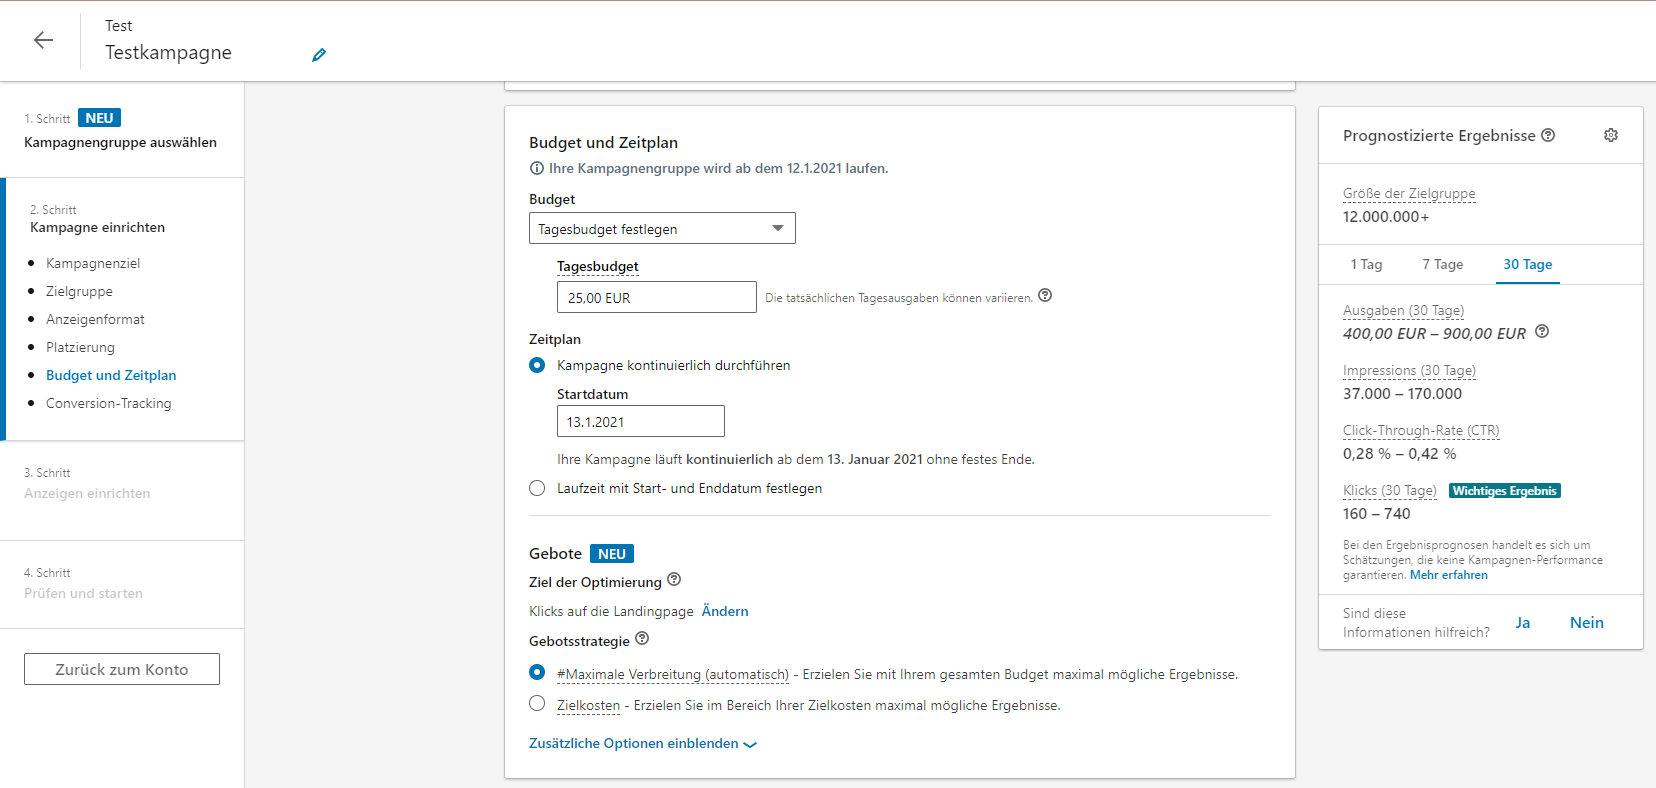The image size is (1656, 788).
Task: Click the 37.000 – 170.000 impressions value
Action: click(1402, 393)
